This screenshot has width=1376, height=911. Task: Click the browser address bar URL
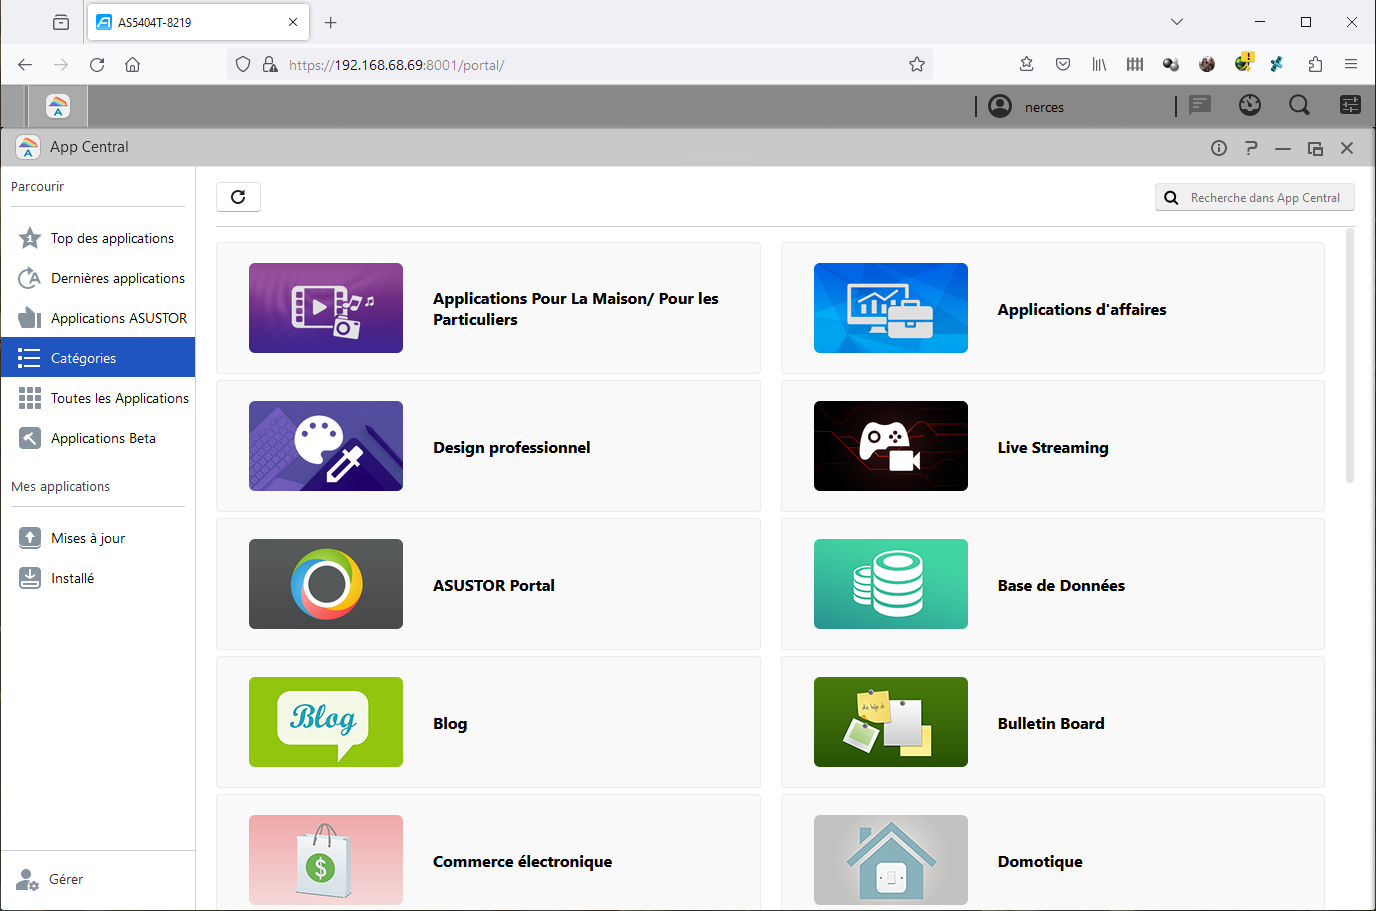pyautogui.click(x=396, y=65)
